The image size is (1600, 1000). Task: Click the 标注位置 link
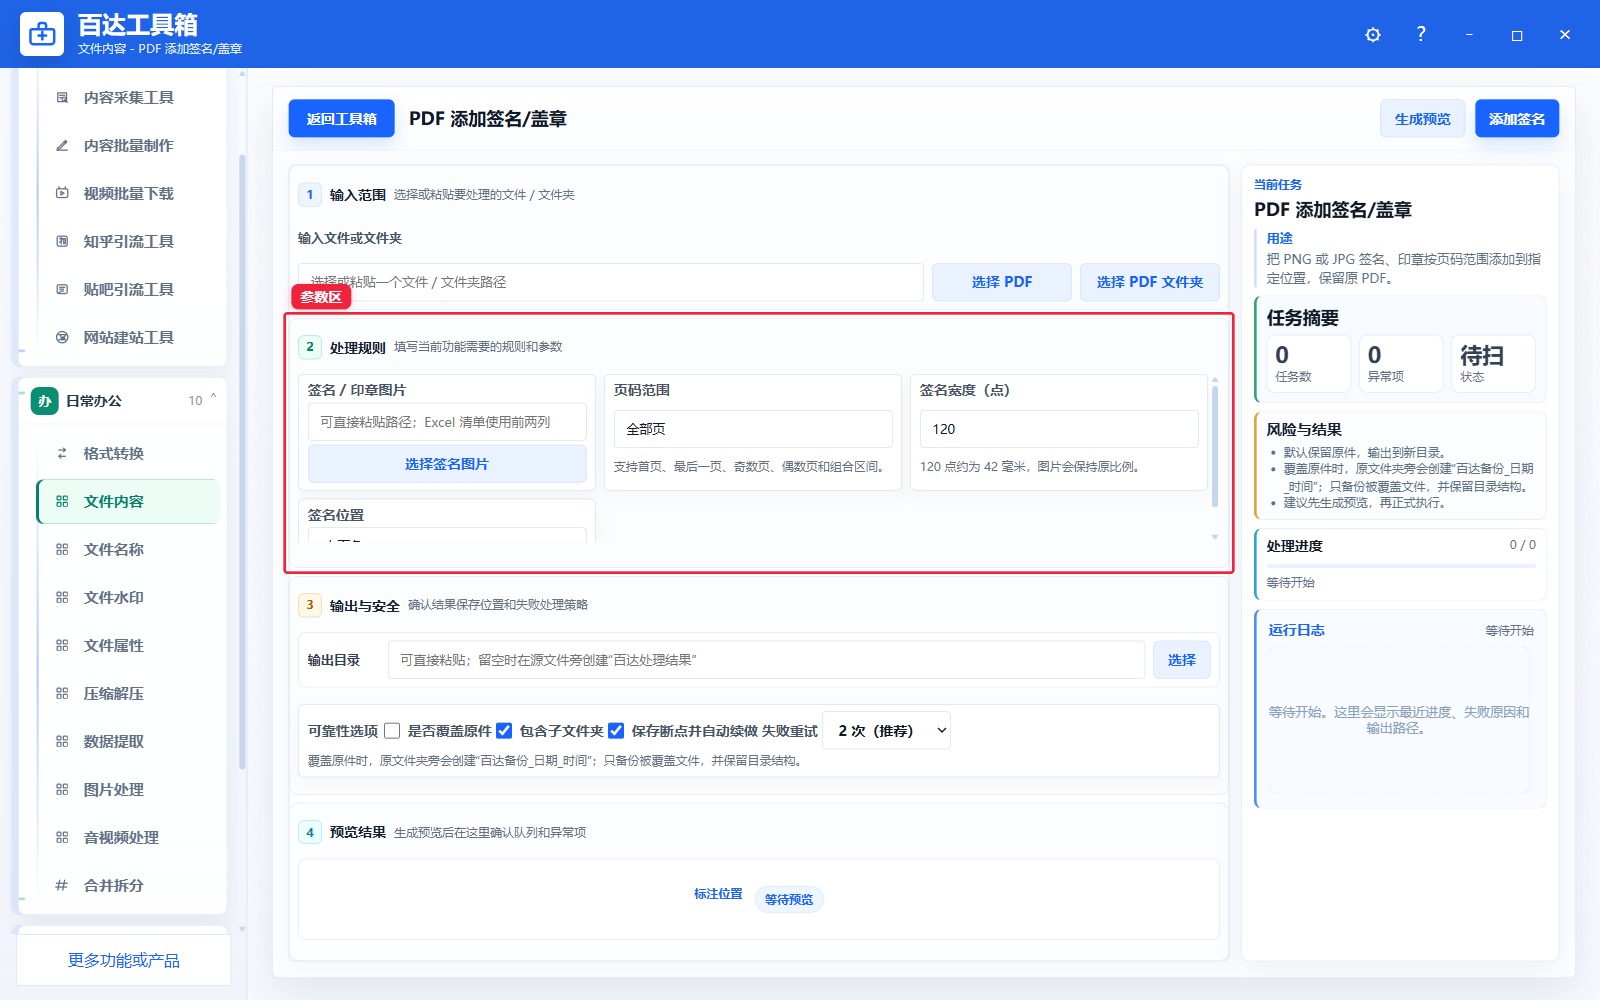[718, 894]
